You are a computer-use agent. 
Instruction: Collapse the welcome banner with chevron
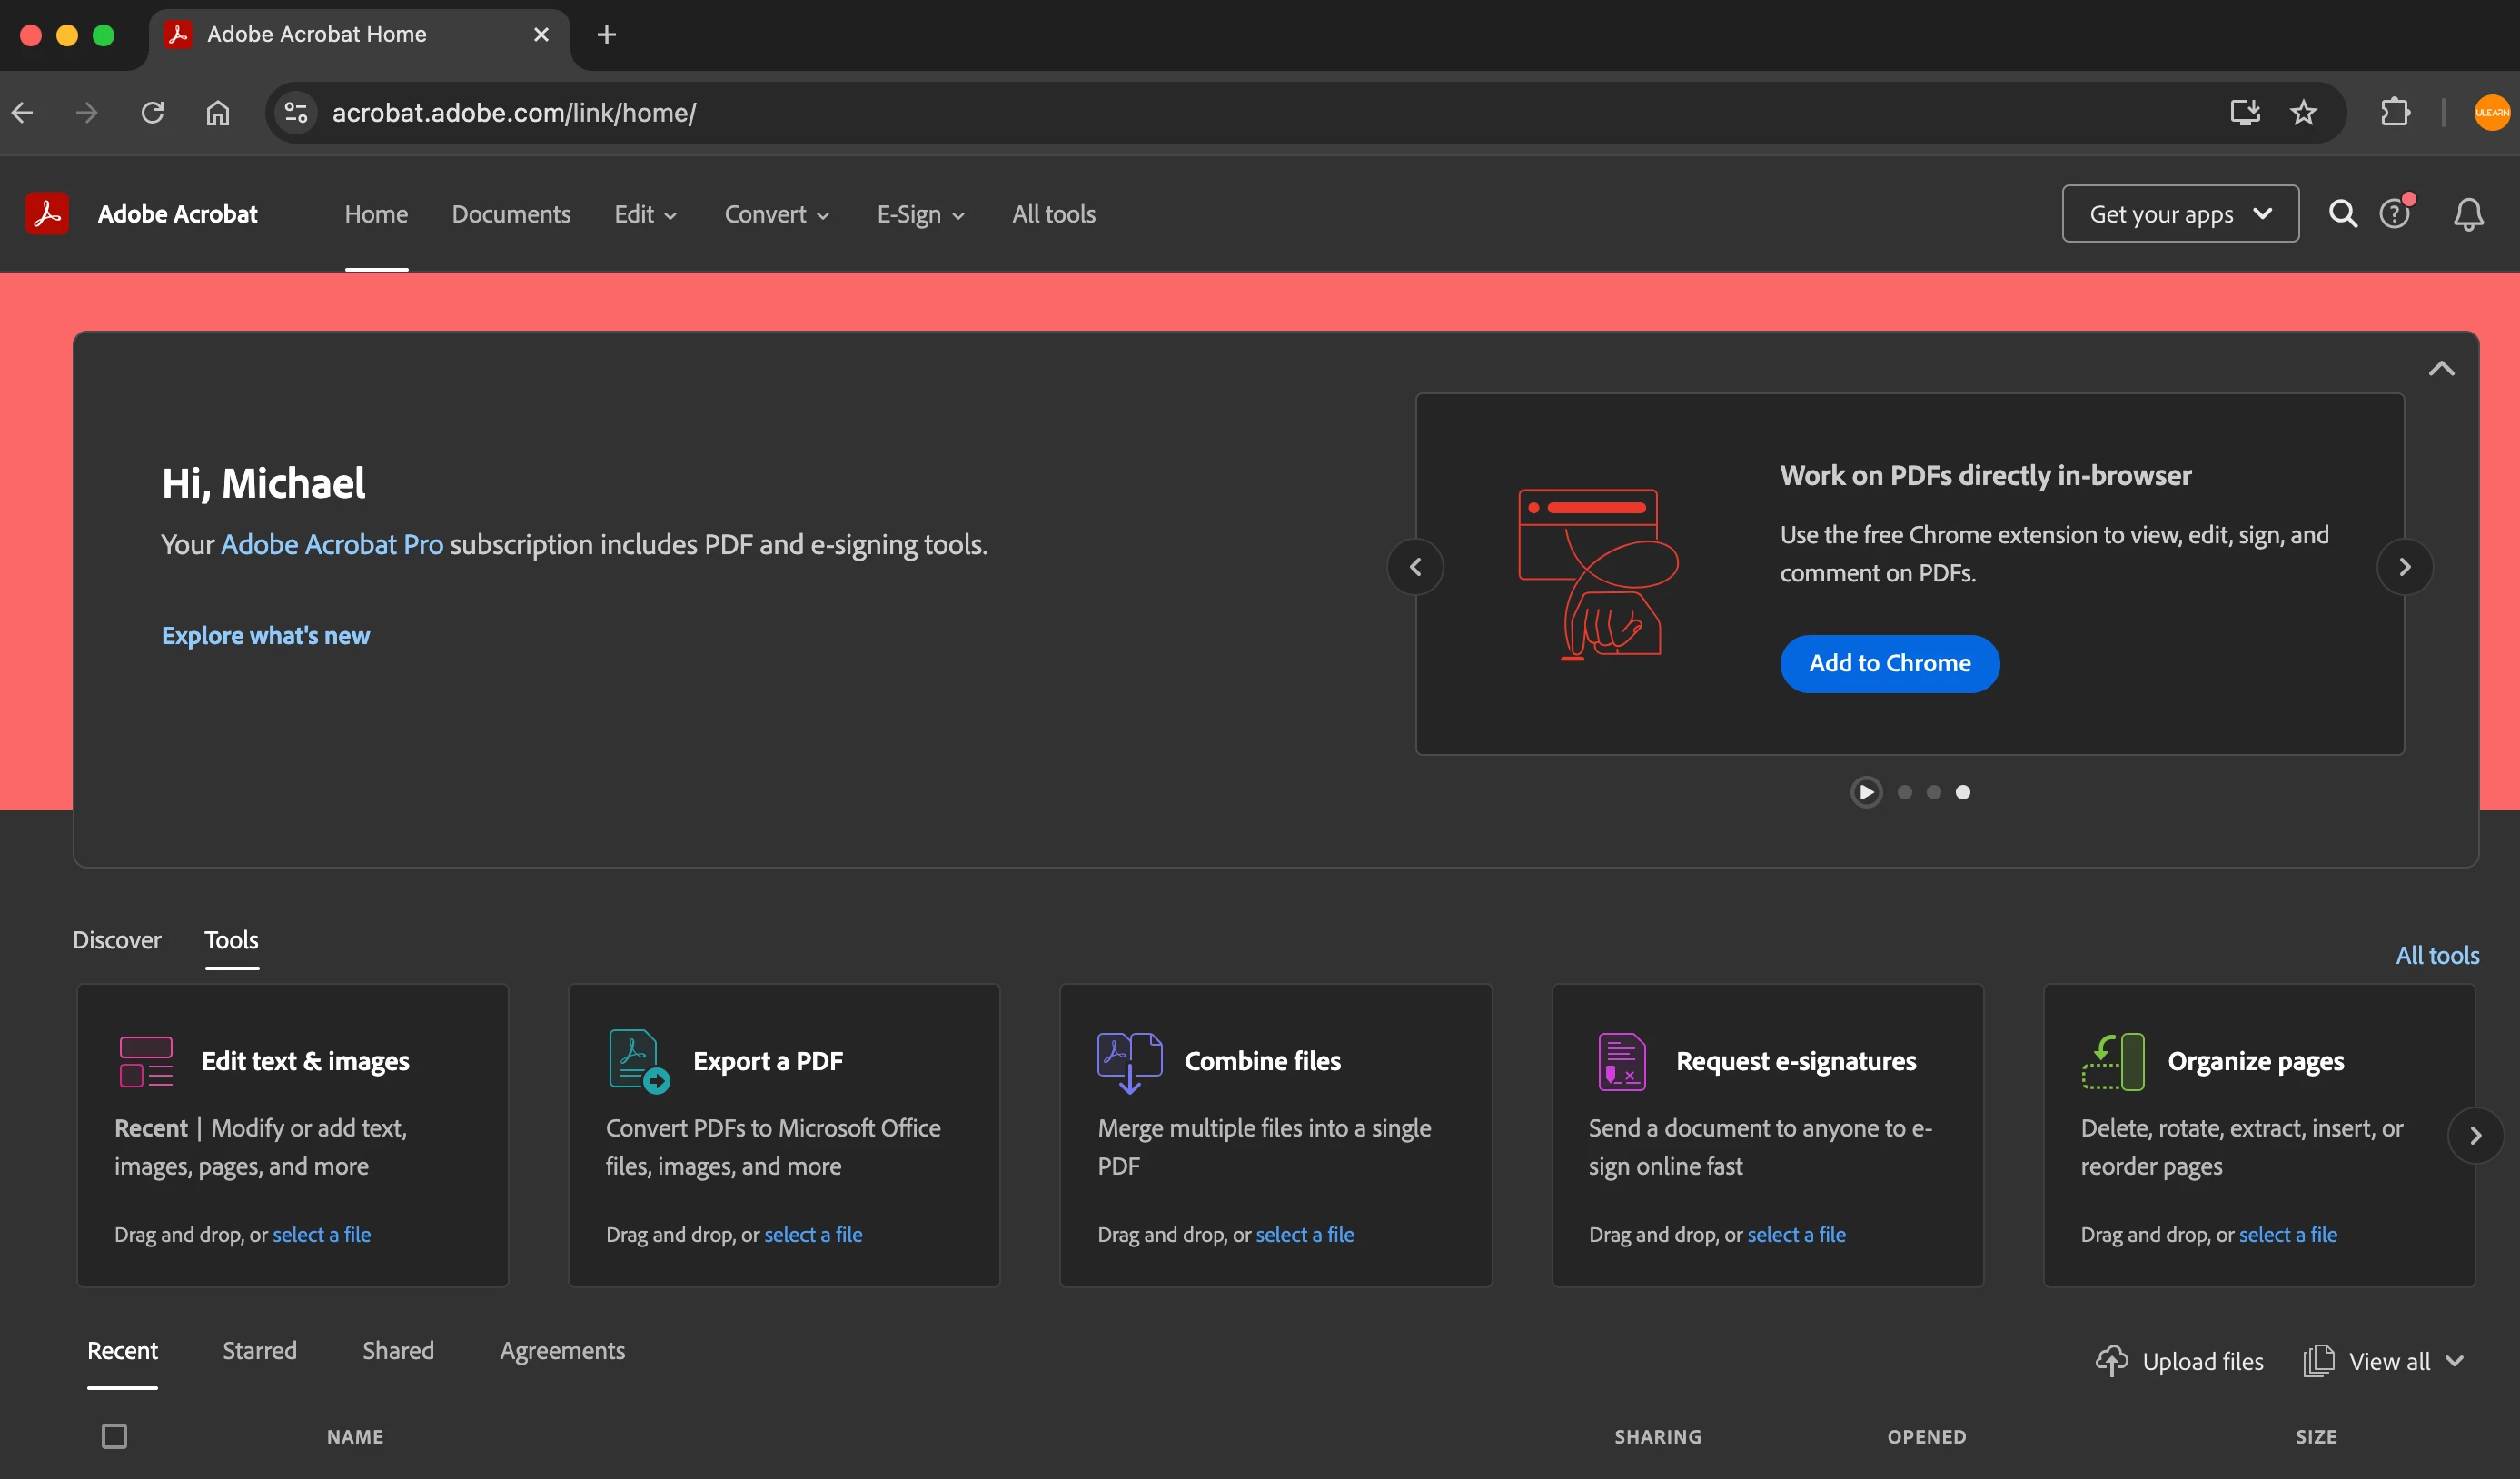click(2441, 369)
